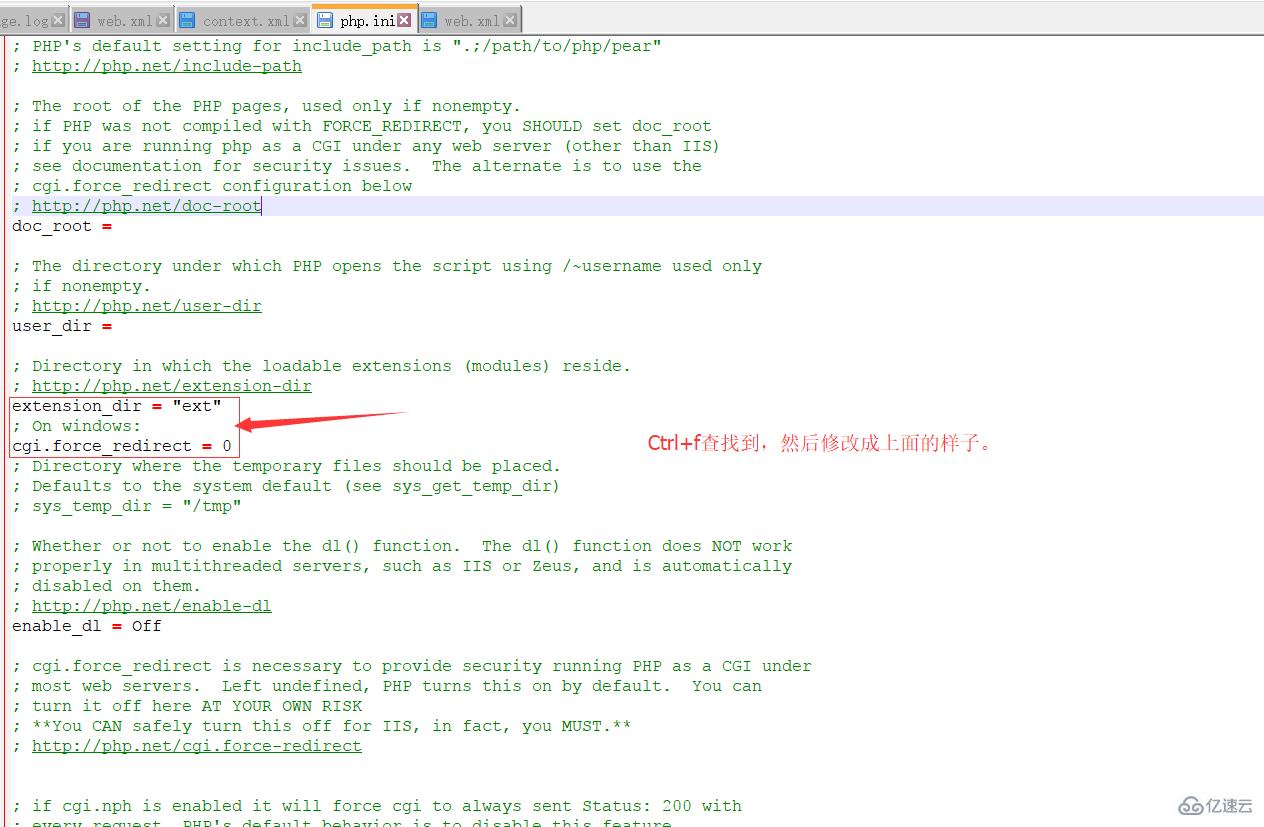
Task: Click the 'Defaults to the system default' comment
Action: pyautogui.click(x=286, y=486)
